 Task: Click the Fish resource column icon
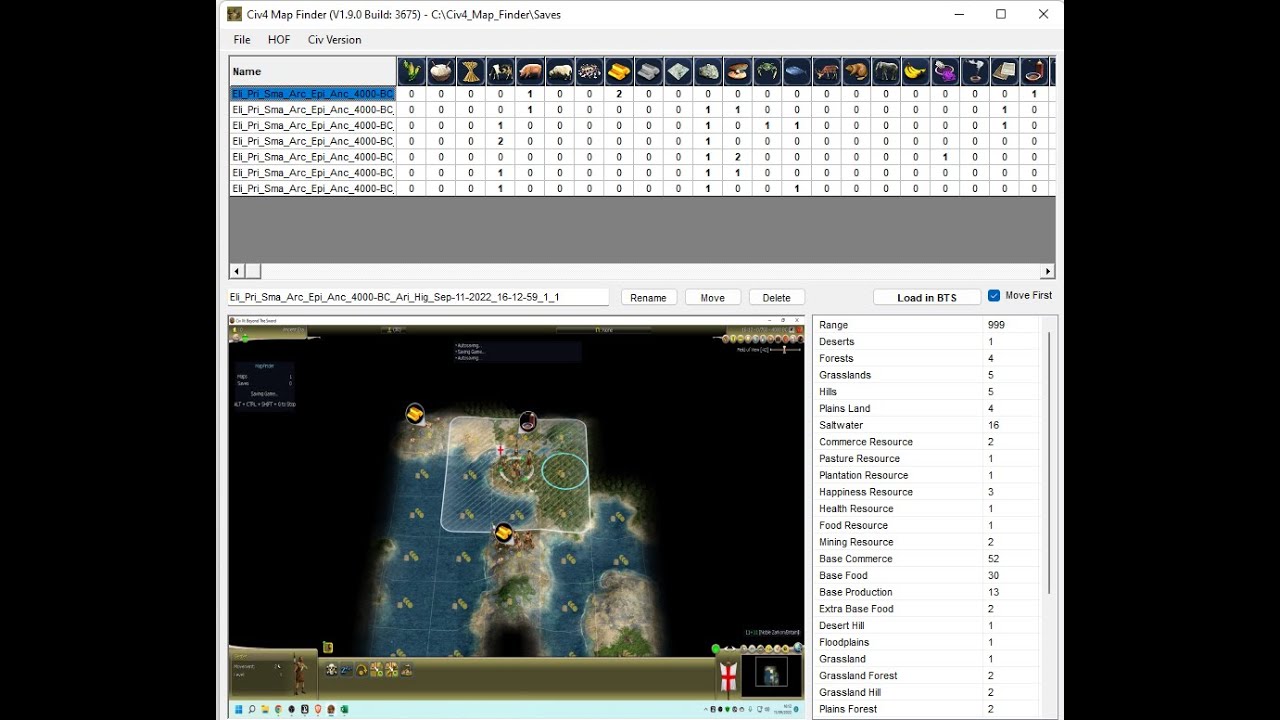[797, 71]
